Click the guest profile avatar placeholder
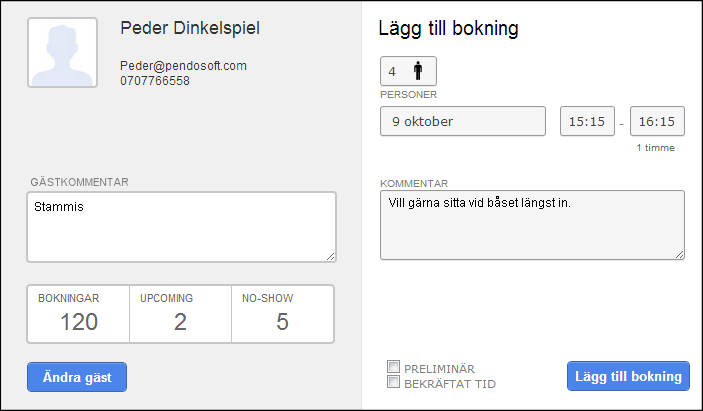The image size is (703, 411). tap(62, 52)
